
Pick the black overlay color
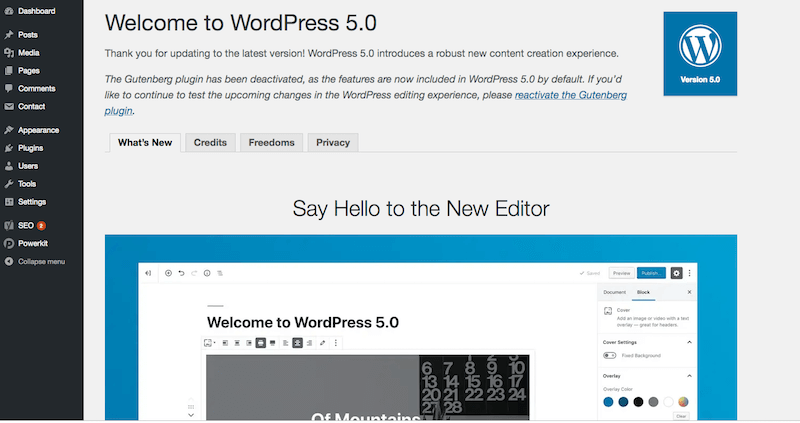[x=638, y=402]
